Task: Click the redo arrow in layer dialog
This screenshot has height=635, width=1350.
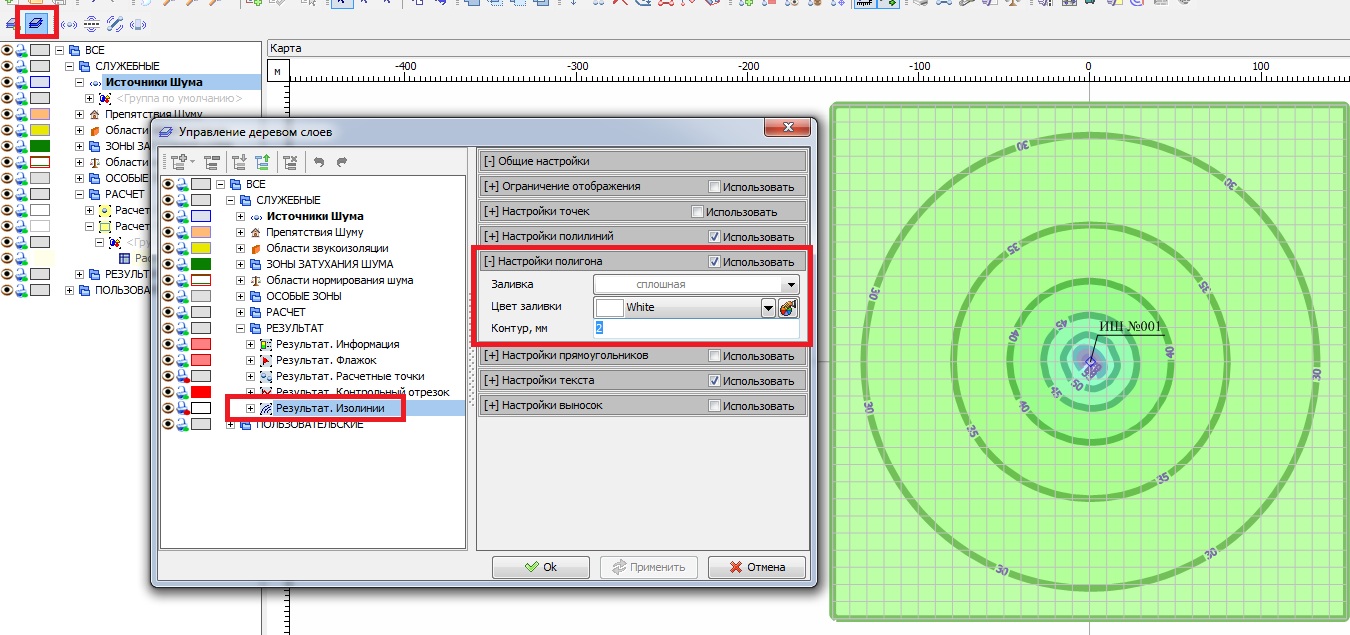Action: point(342,161)
